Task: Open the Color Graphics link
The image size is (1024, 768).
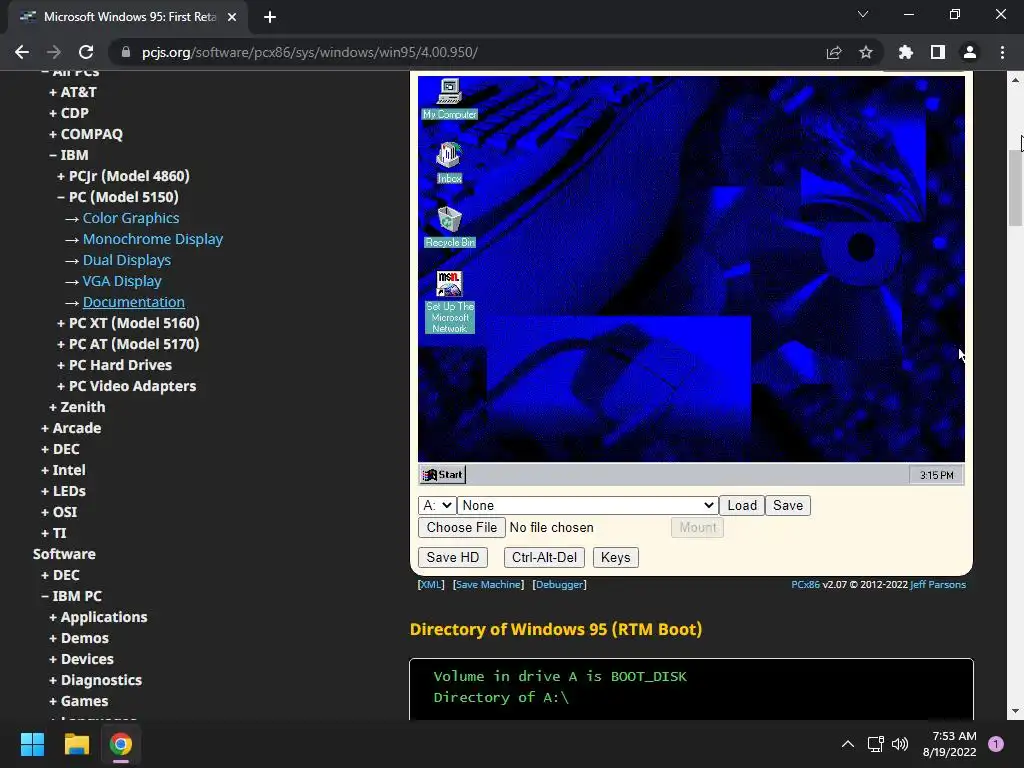Action: click(131, 218)
